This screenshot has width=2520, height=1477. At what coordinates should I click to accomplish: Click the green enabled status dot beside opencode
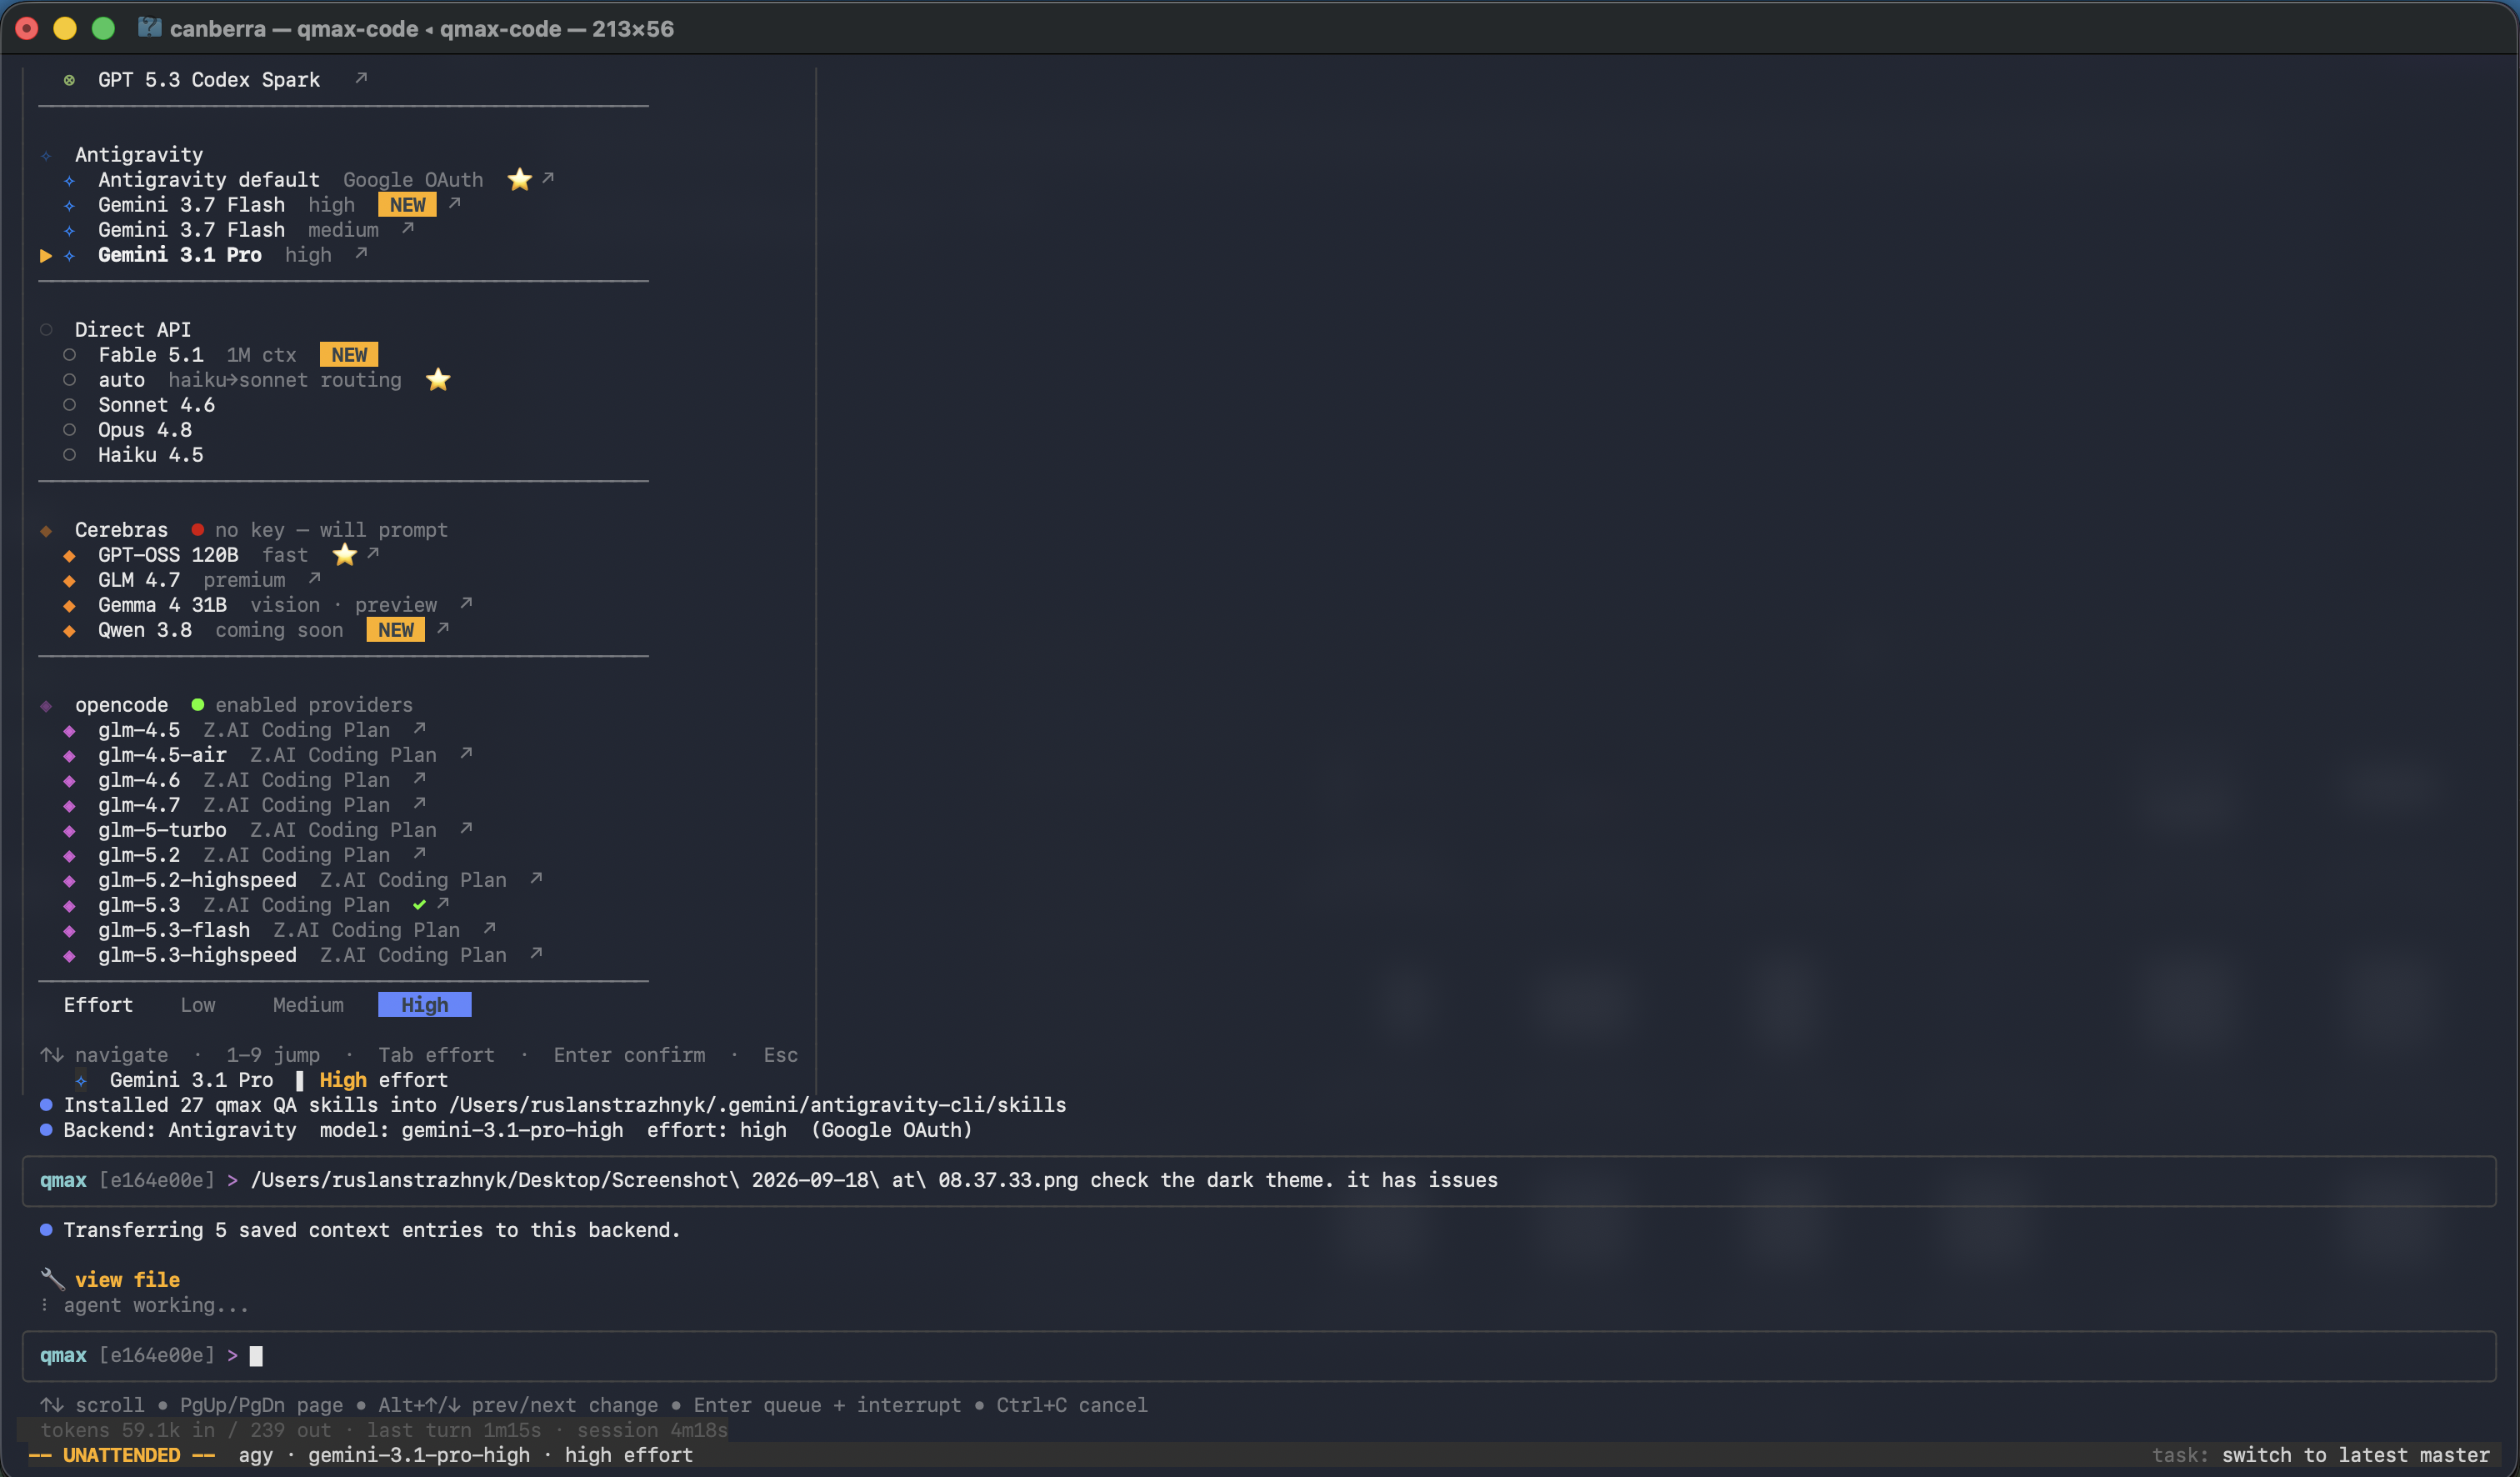pyautogui.click(x=198, y=704)
